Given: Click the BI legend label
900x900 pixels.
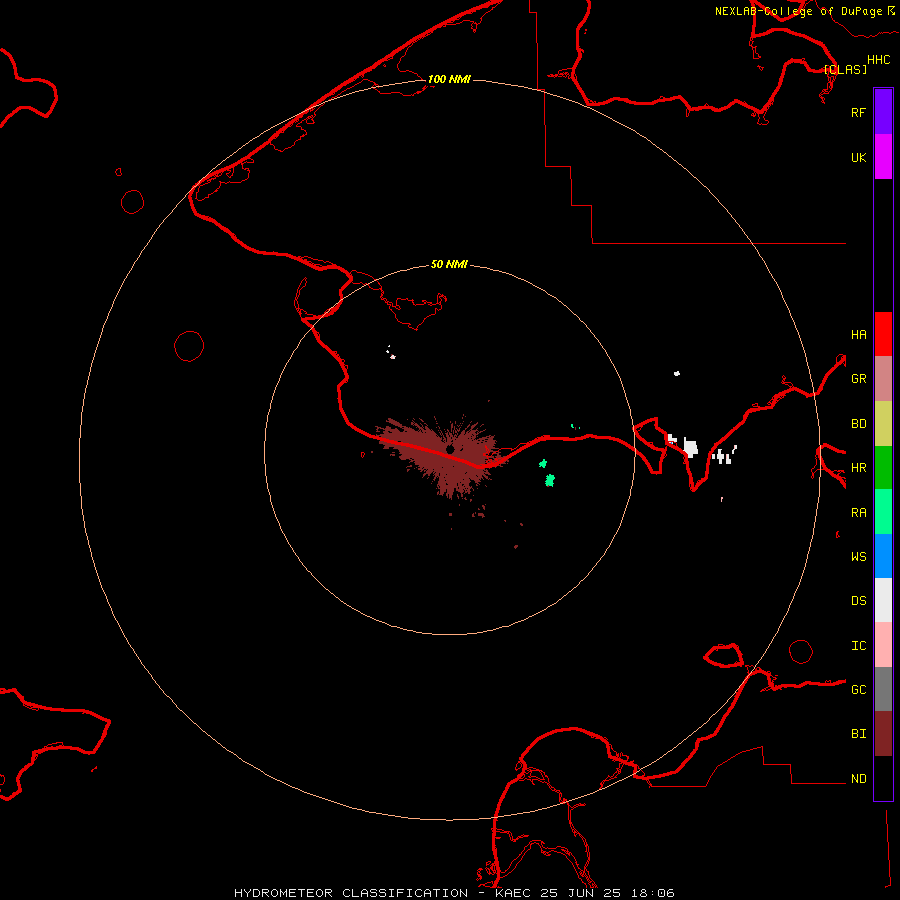Looking at the screenshot, I should [x=859, y=734].
